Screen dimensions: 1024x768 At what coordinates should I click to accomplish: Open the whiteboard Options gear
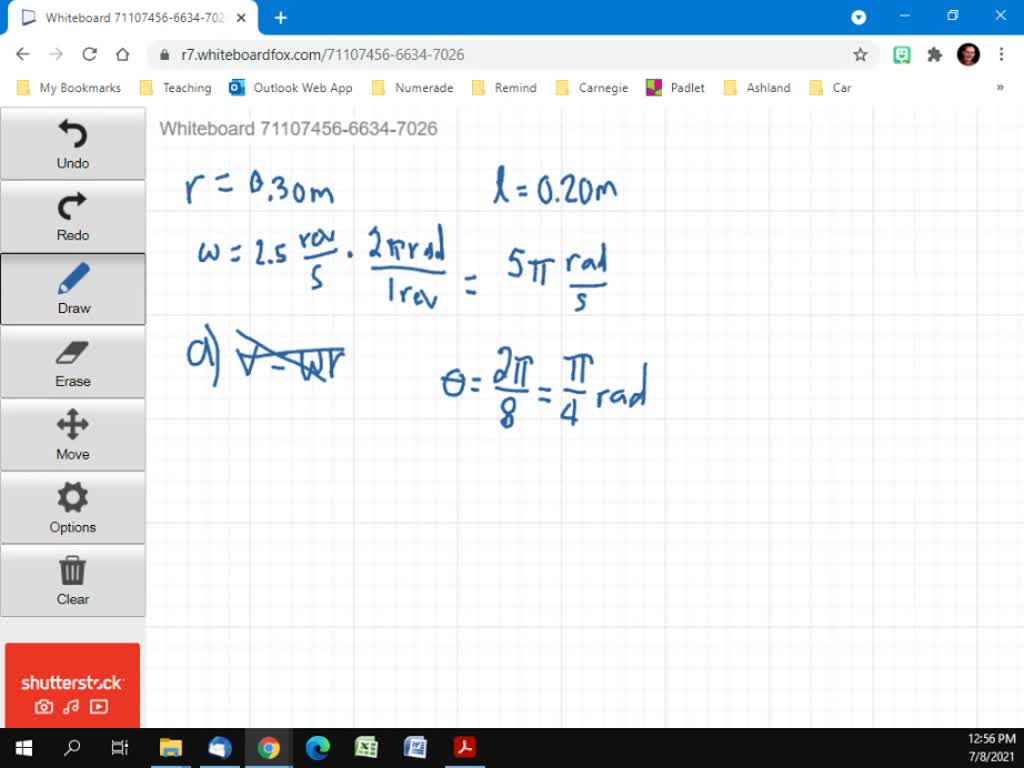pos(73,508)
